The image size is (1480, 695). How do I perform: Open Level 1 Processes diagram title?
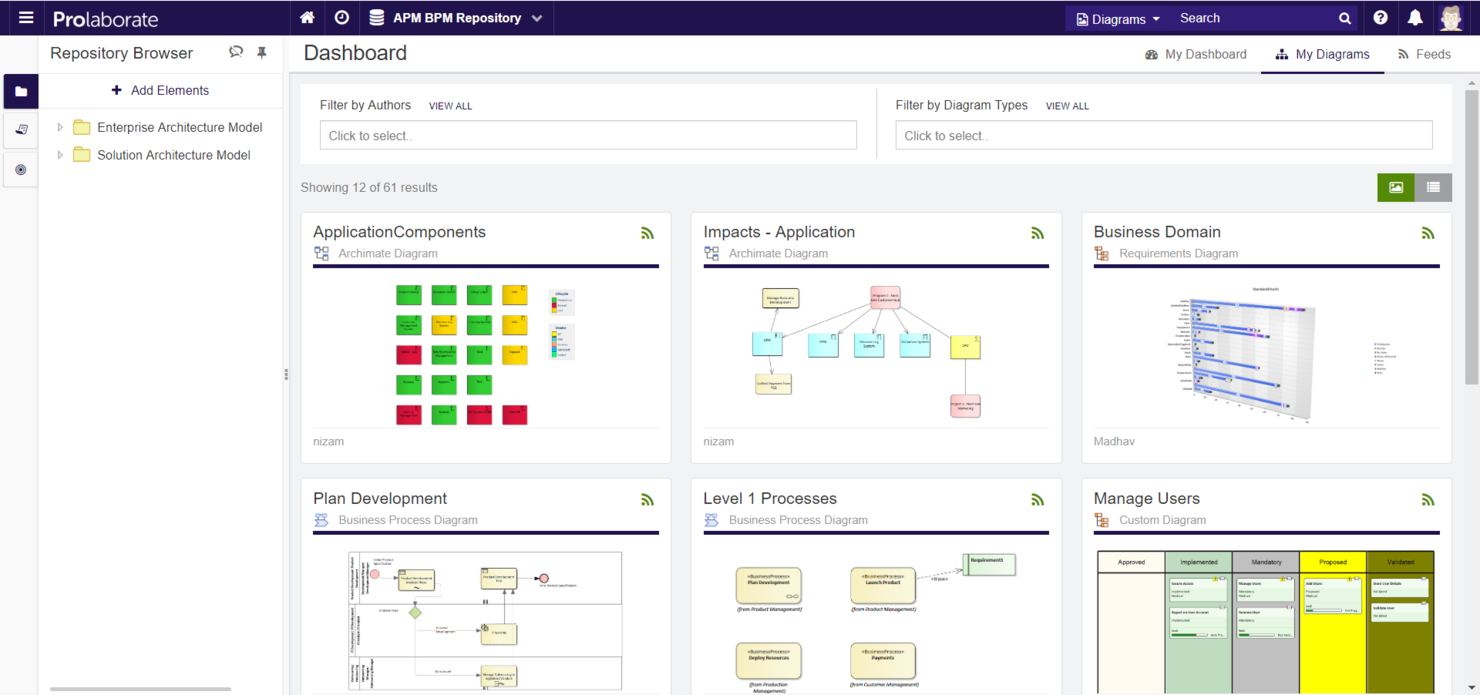pyautogui.click(x=770, y=499)
